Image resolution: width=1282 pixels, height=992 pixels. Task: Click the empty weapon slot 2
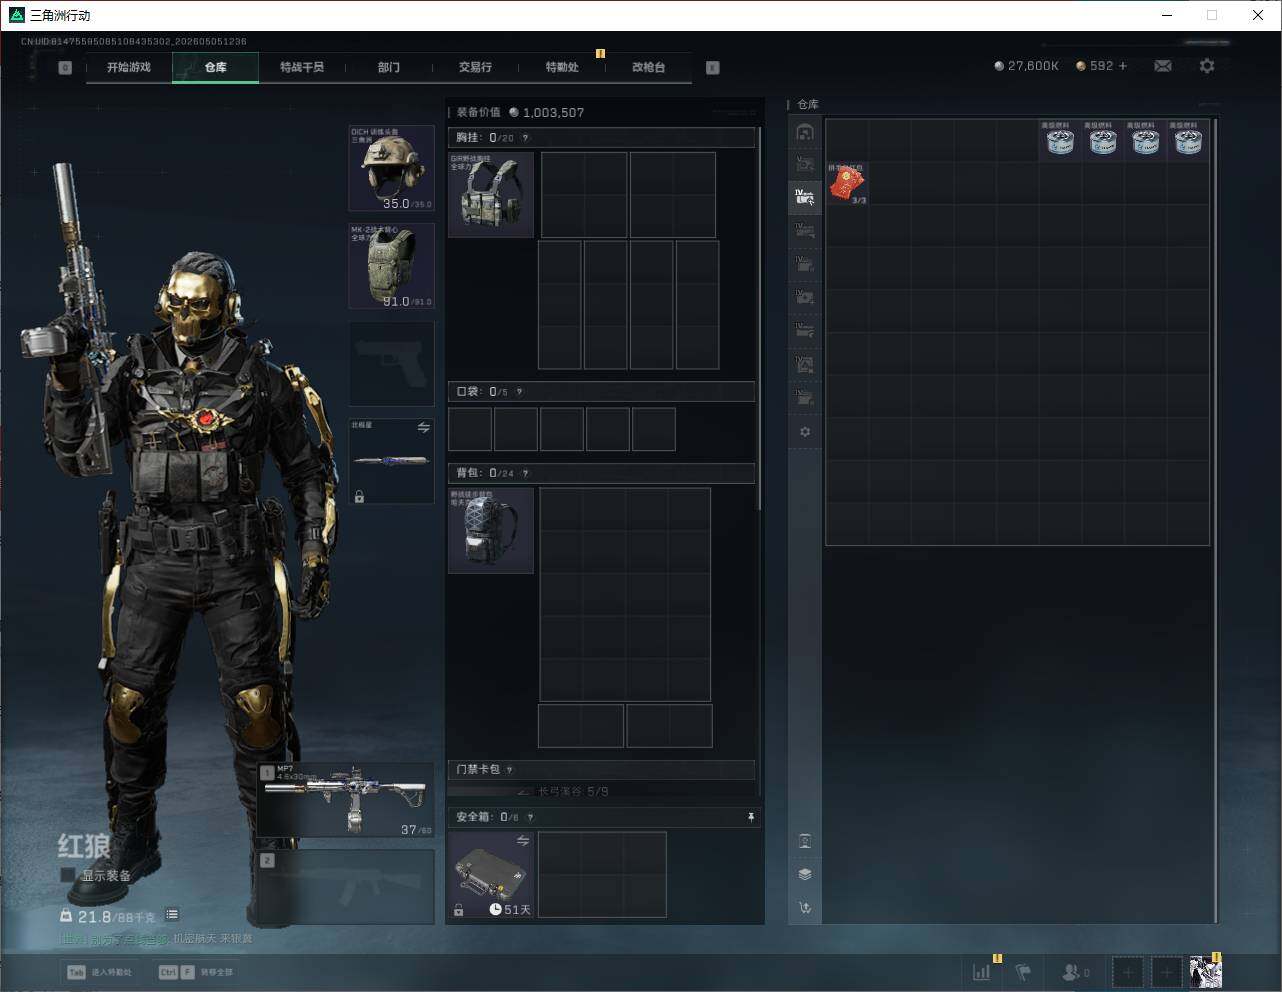[x=346, y=886]
